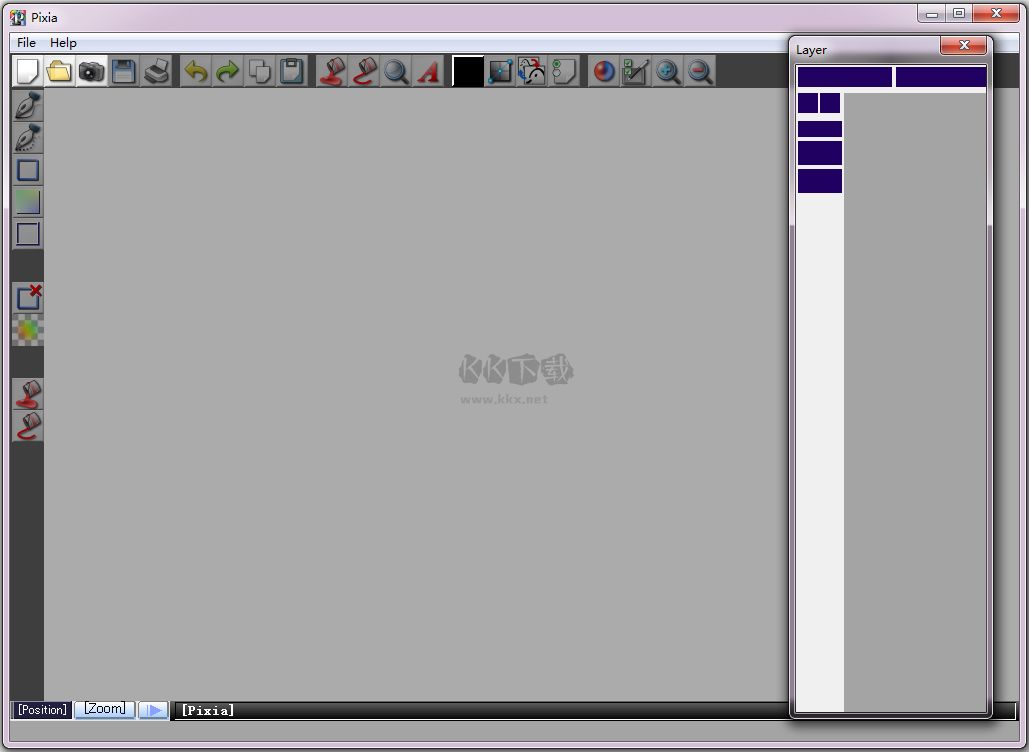Undo the last action
This screenshot has width=1029, height=752.
(196, 71)
